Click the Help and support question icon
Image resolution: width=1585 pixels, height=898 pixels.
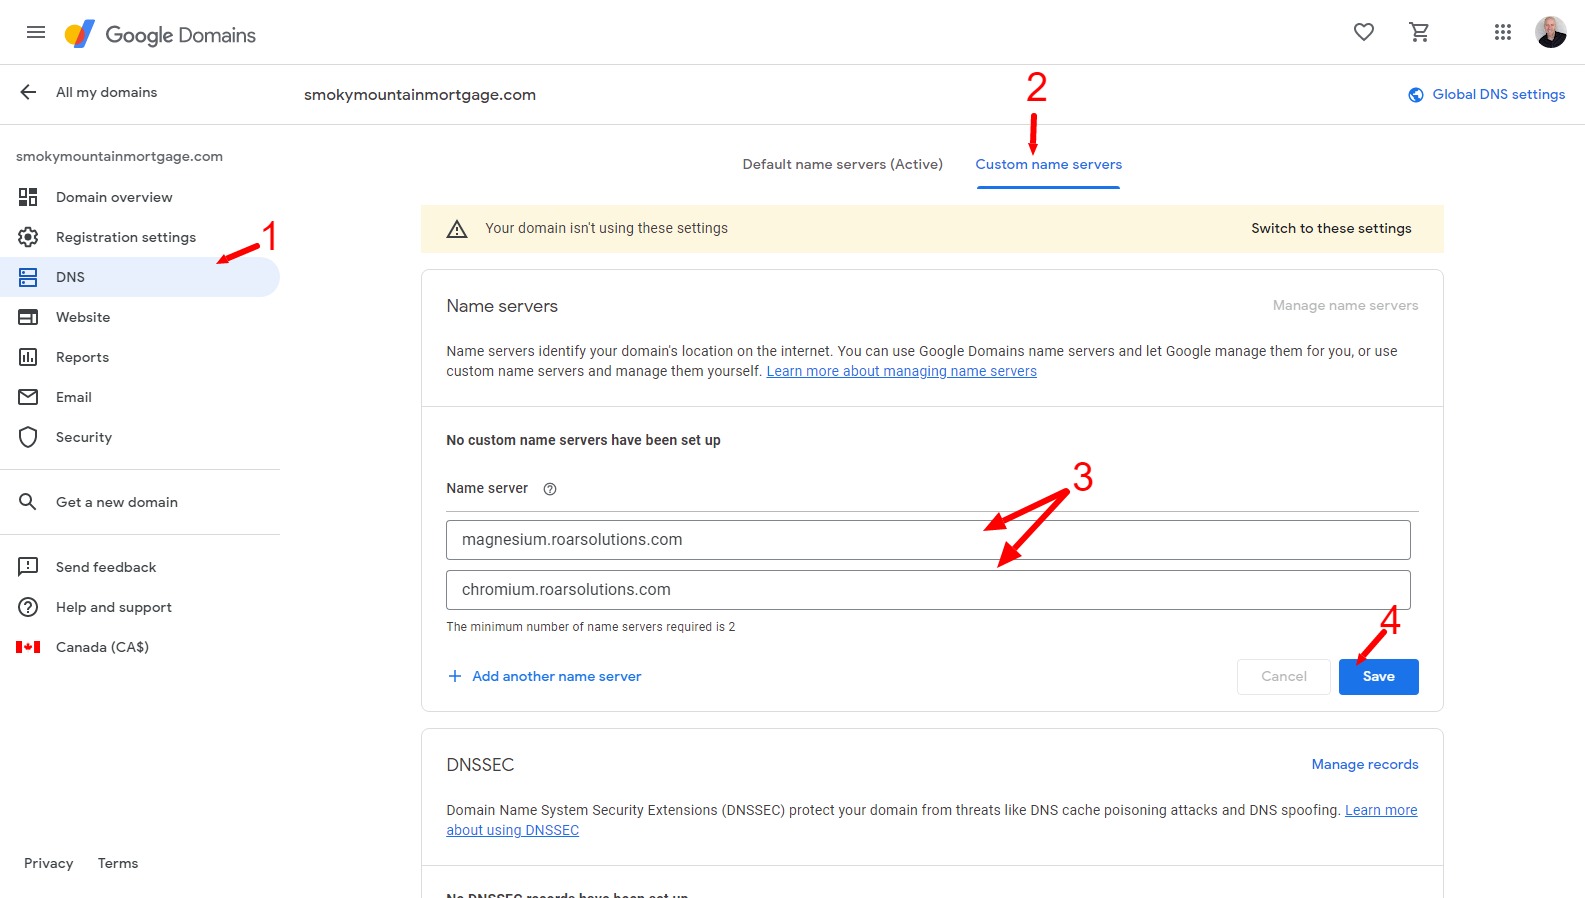pos(28,607)
